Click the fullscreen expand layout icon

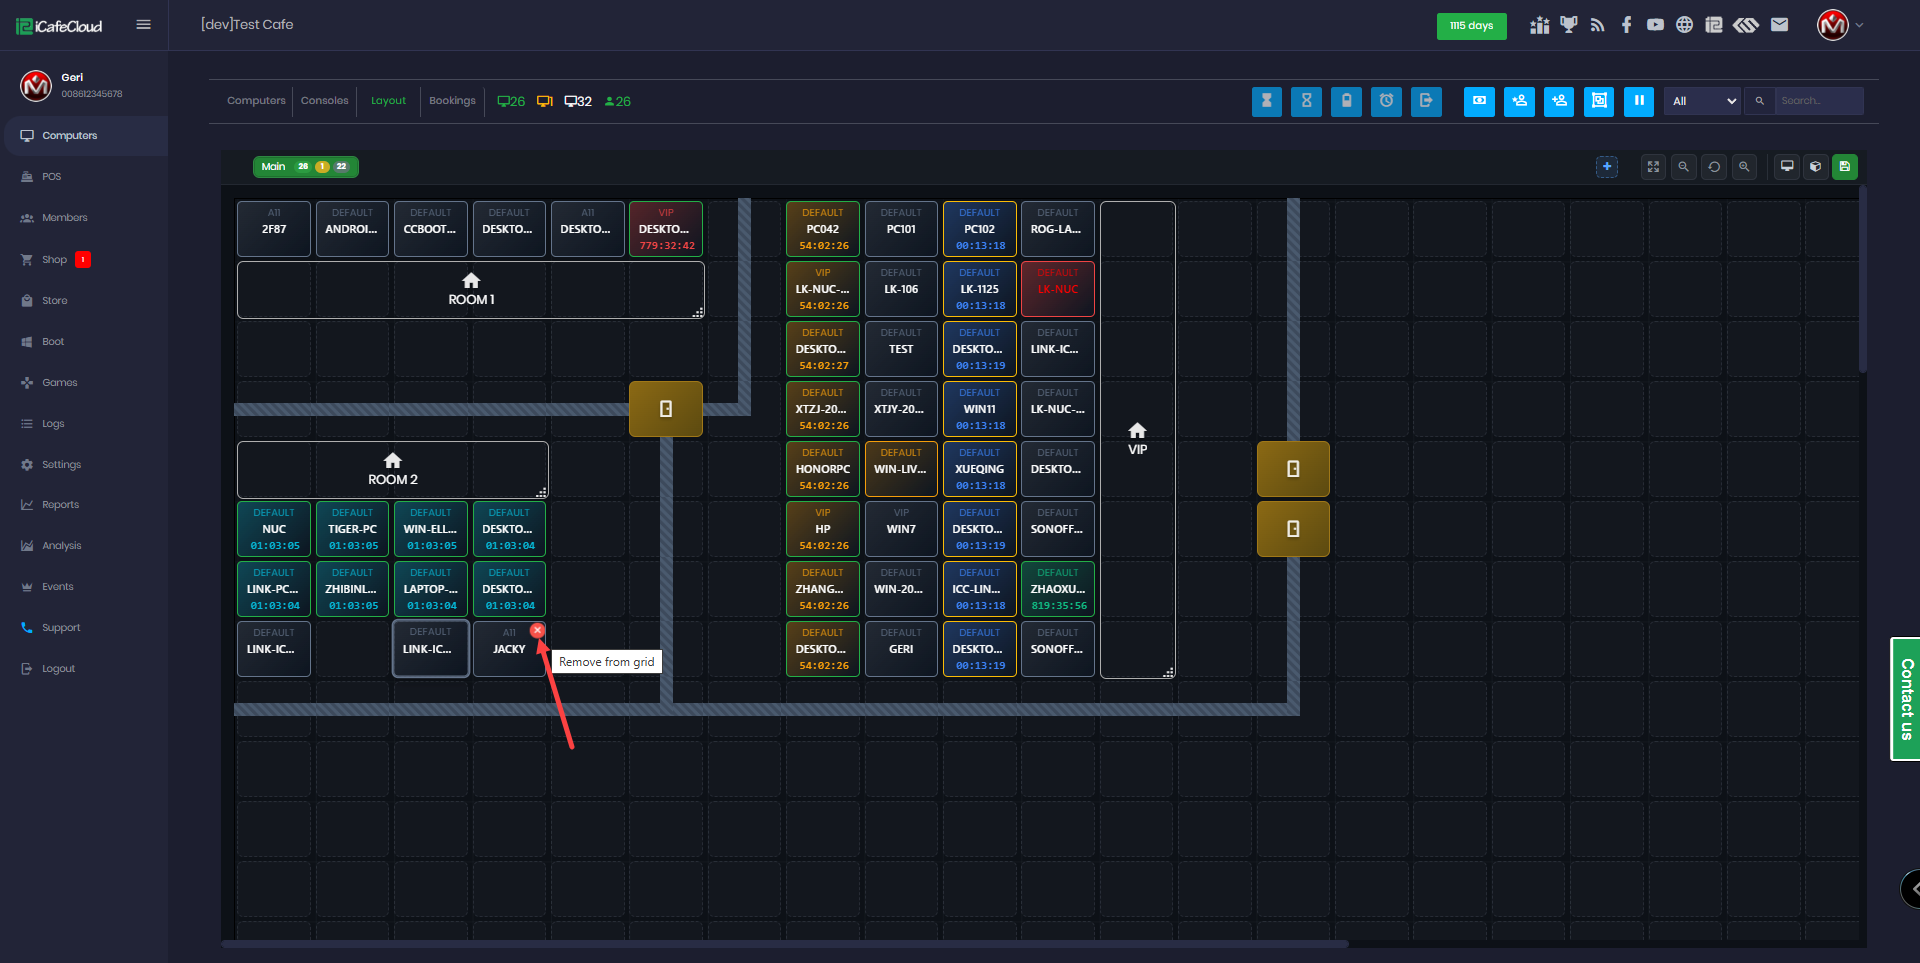click(x=1654, y=167)
